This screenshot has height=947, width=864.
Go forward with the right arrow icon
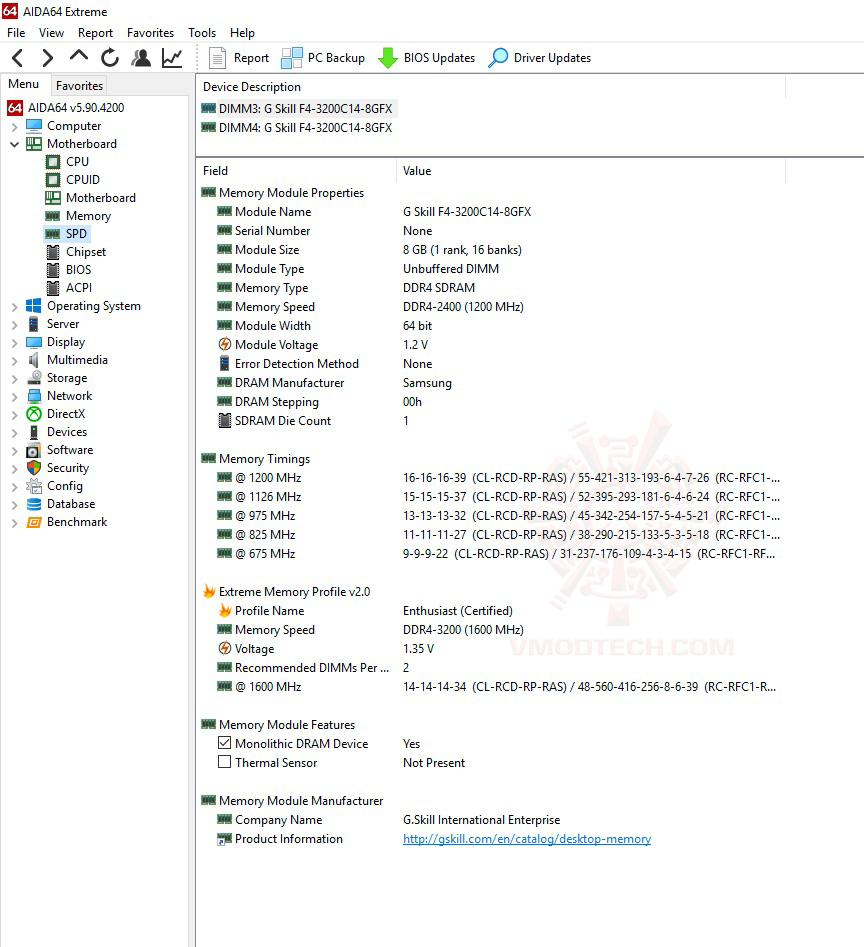point(47,58)
